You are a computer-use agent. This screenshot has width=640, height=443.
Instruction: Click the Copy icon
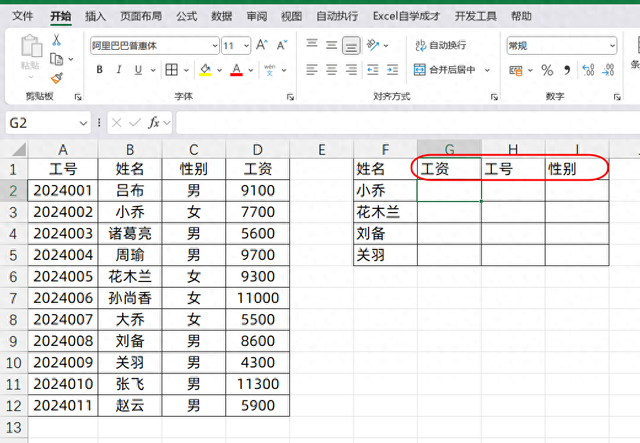click(56, 59)
